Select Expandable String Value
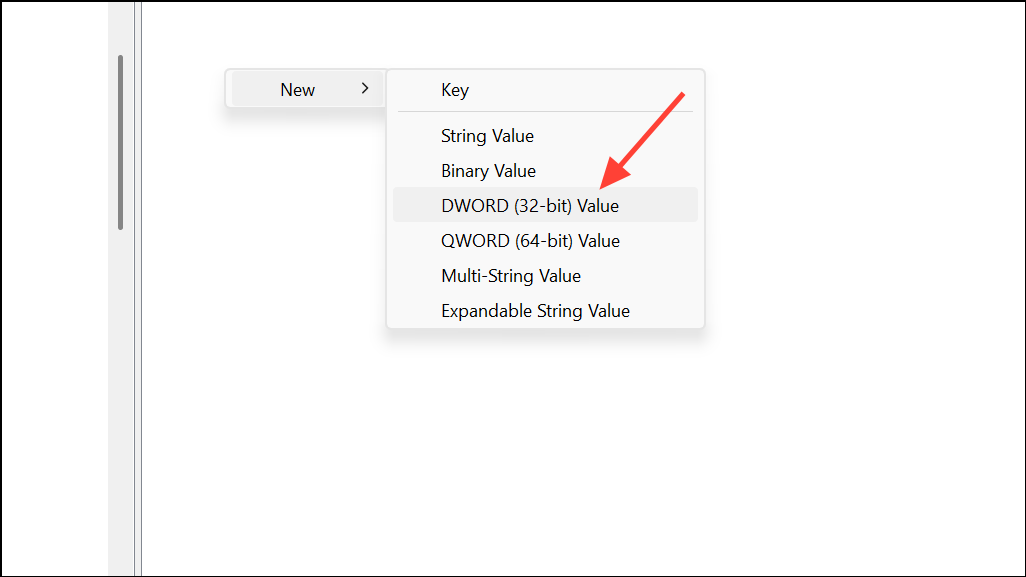The height and width of the screenshot is (577, 1026). [535, 311]
